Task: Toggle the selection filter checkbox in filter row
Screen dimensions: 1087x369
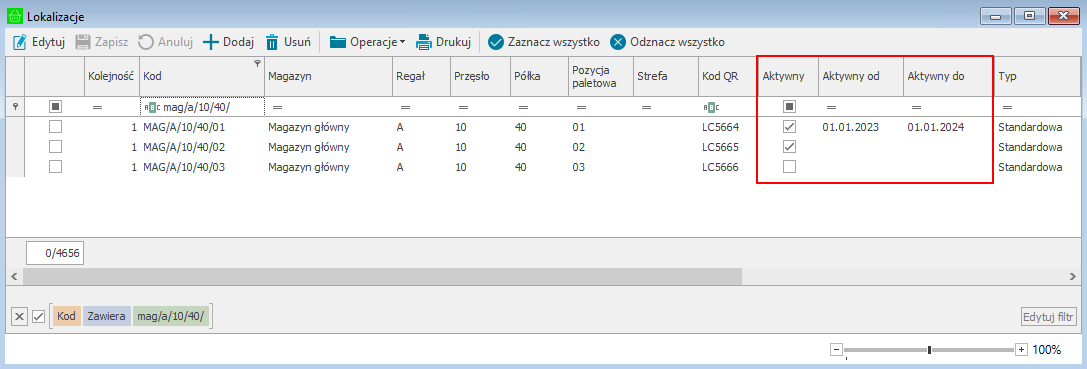Action: pos(55,107)
